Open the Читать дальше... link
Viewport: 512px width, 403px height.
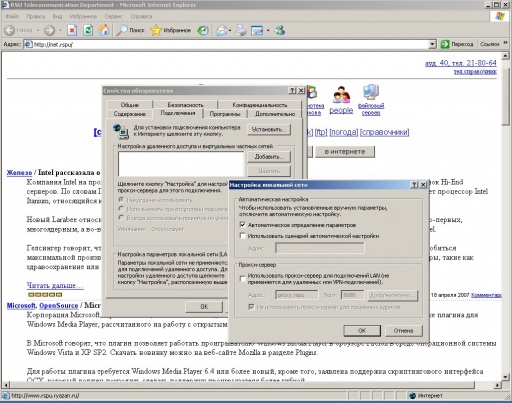coord(55,286)
